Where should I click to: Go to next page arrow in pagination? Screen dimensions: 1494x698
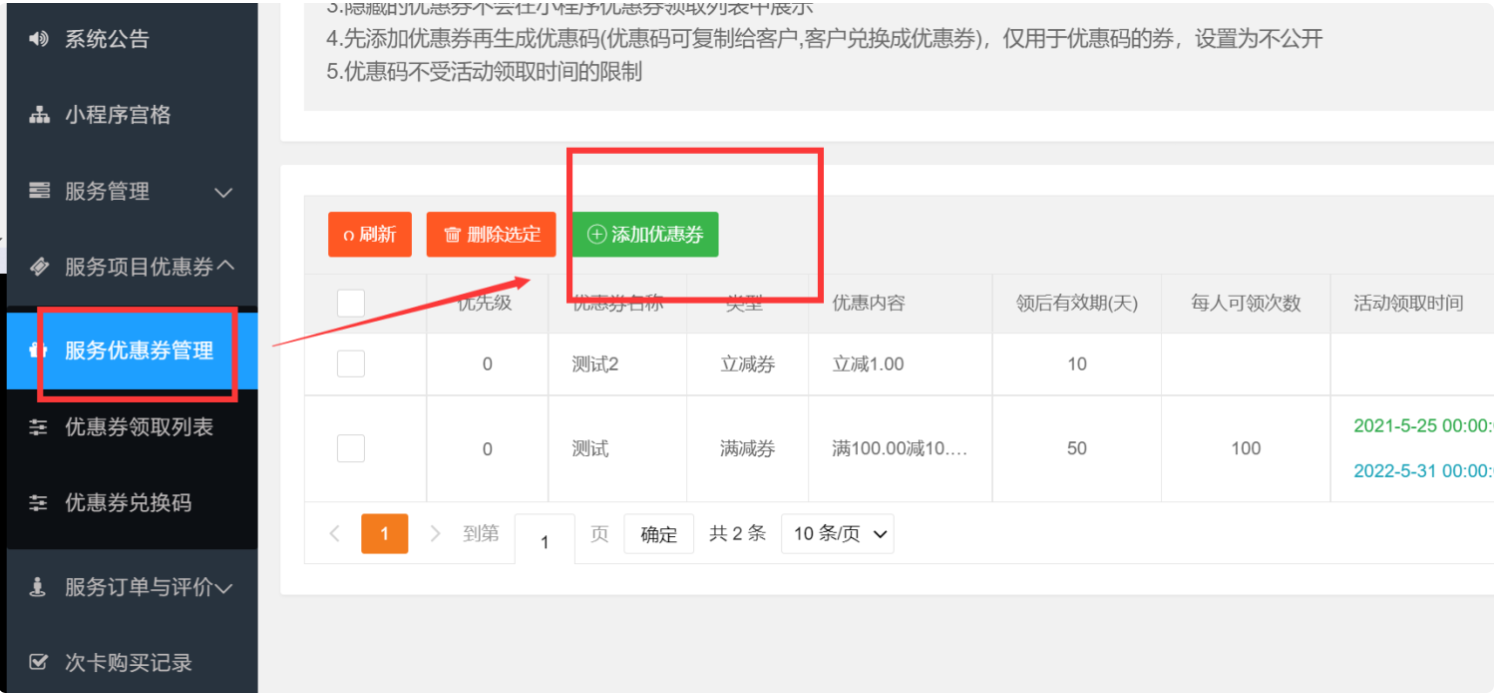tap(435, 534)
